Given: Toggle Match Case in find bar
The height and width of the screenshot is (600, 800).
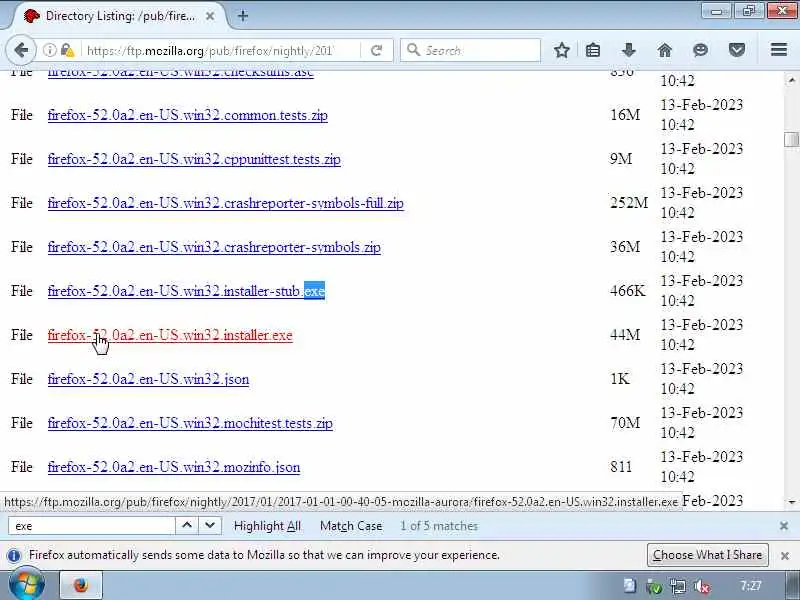Looking at the screenshot, I should tap(351, 526).
